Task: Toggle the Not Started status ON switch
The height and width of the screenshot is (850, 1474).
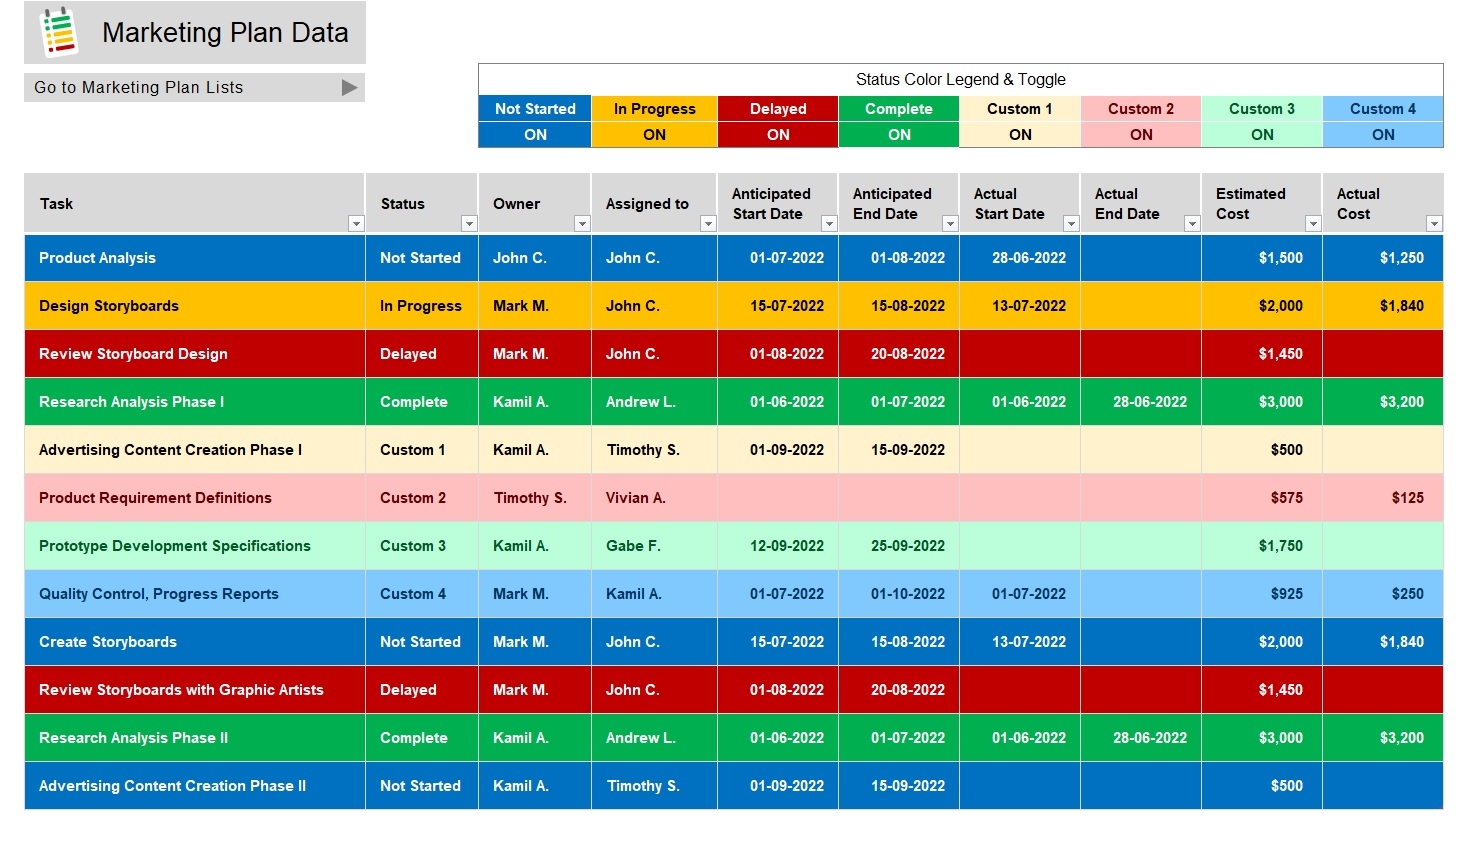Action: (534, 134)
